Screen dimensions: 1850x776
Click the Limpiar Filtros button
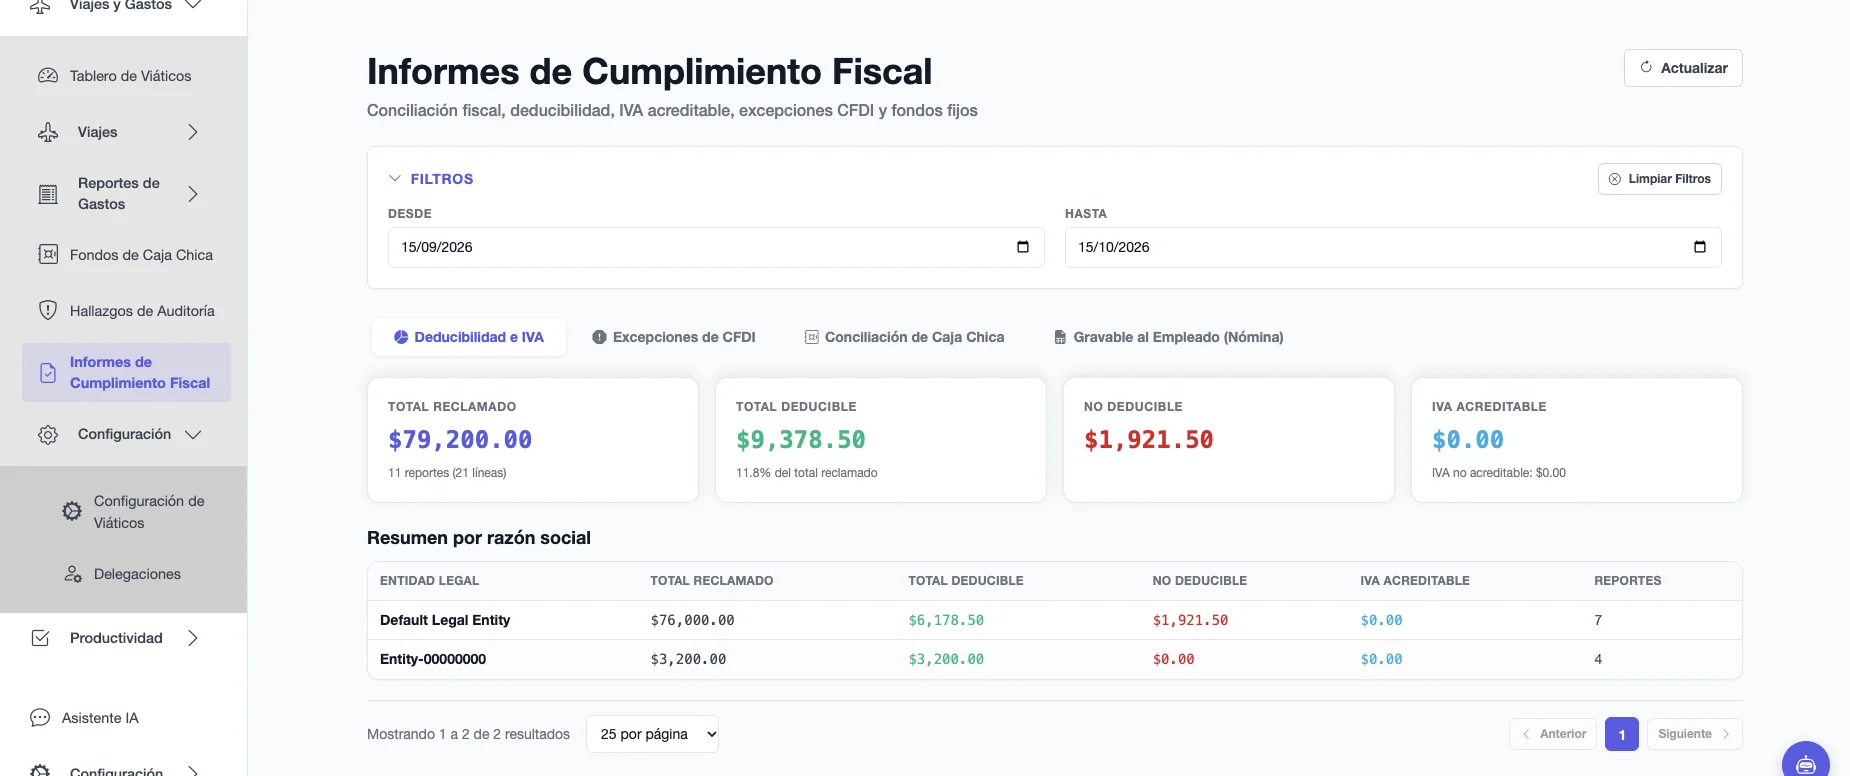[1660, 179]
